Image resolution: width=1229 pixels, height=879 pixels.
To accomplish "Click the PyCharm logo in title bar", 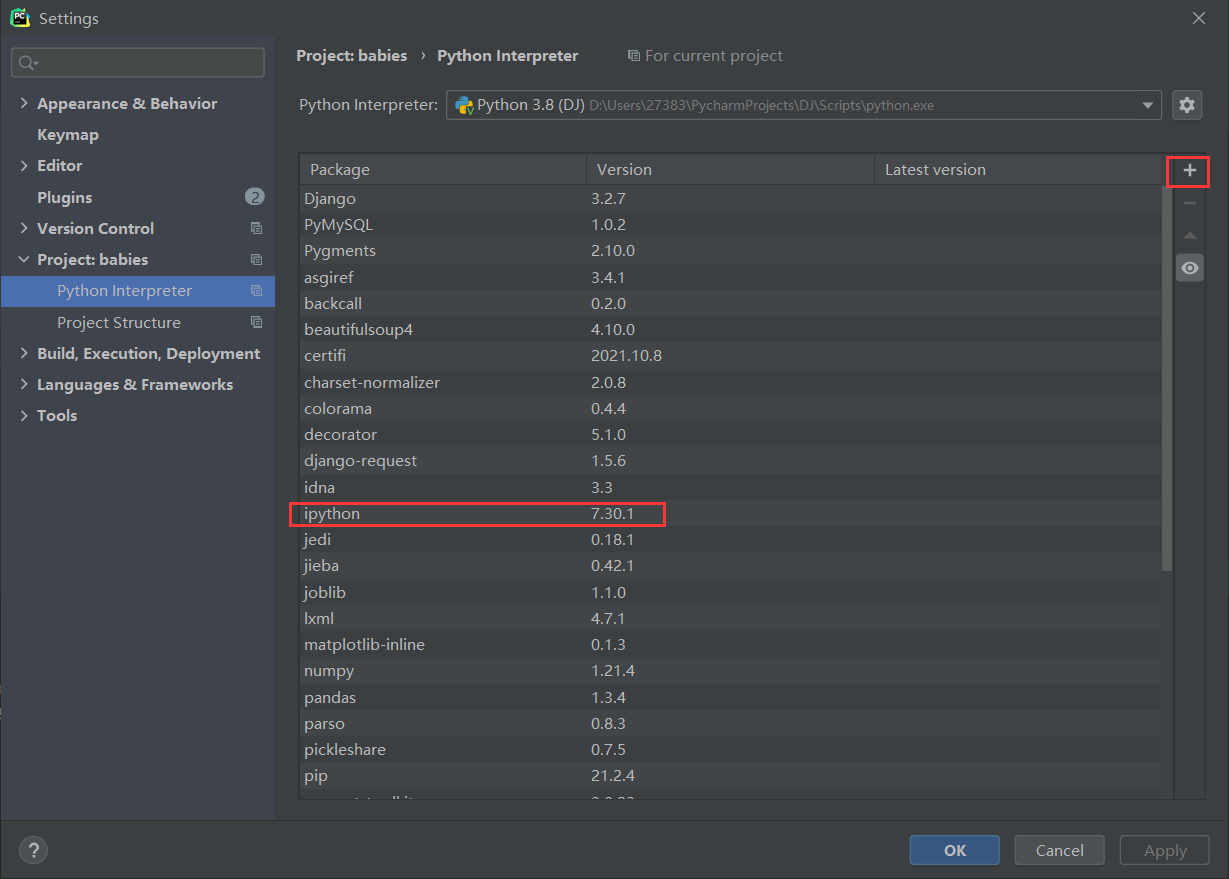I will pyautogui.click(x=19, y=18).
